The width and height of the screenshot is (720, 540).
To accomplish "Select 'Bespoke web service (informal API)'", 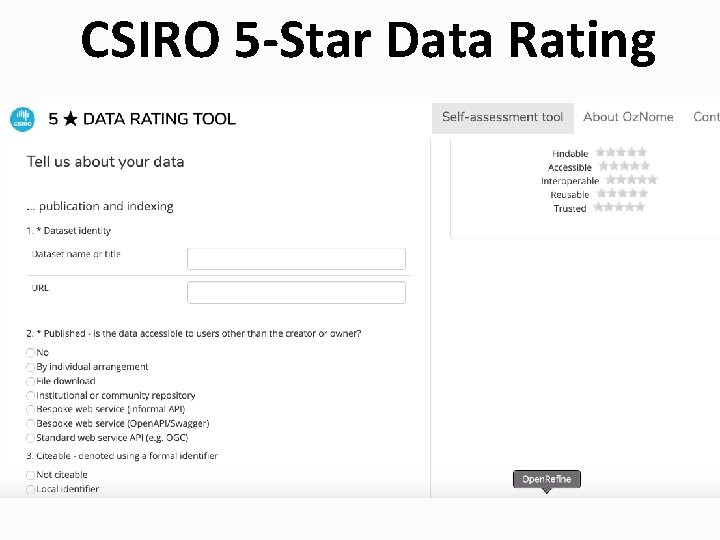I will 31,409.
